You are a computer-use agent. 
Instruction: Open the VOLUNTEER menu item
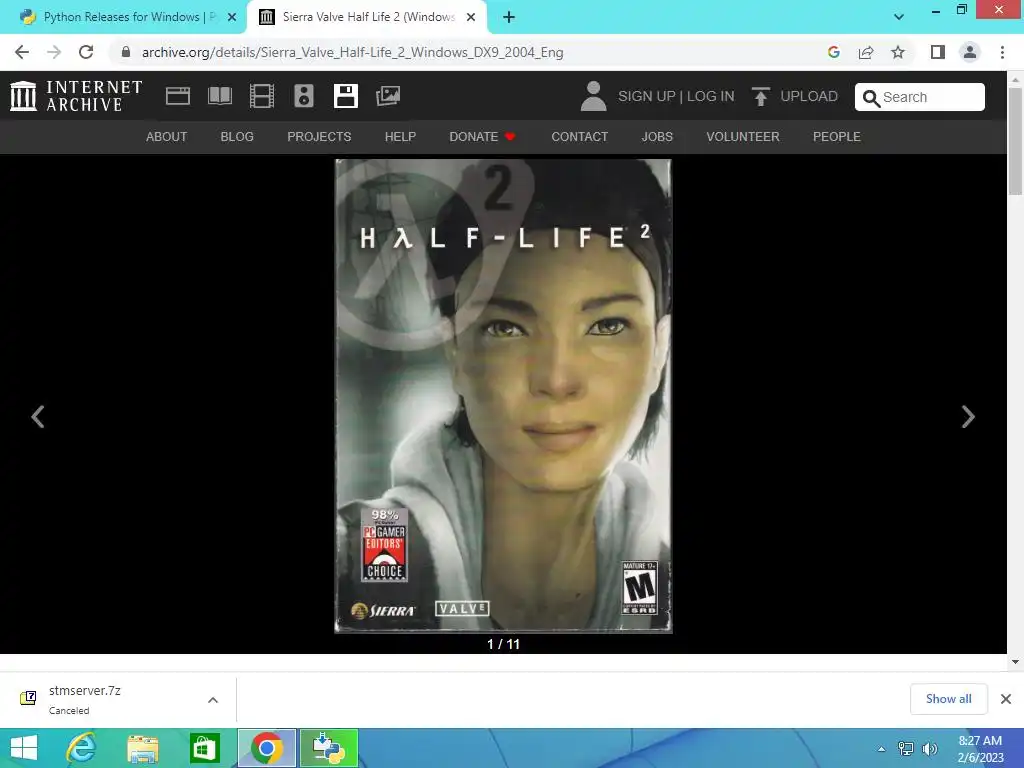743,136
